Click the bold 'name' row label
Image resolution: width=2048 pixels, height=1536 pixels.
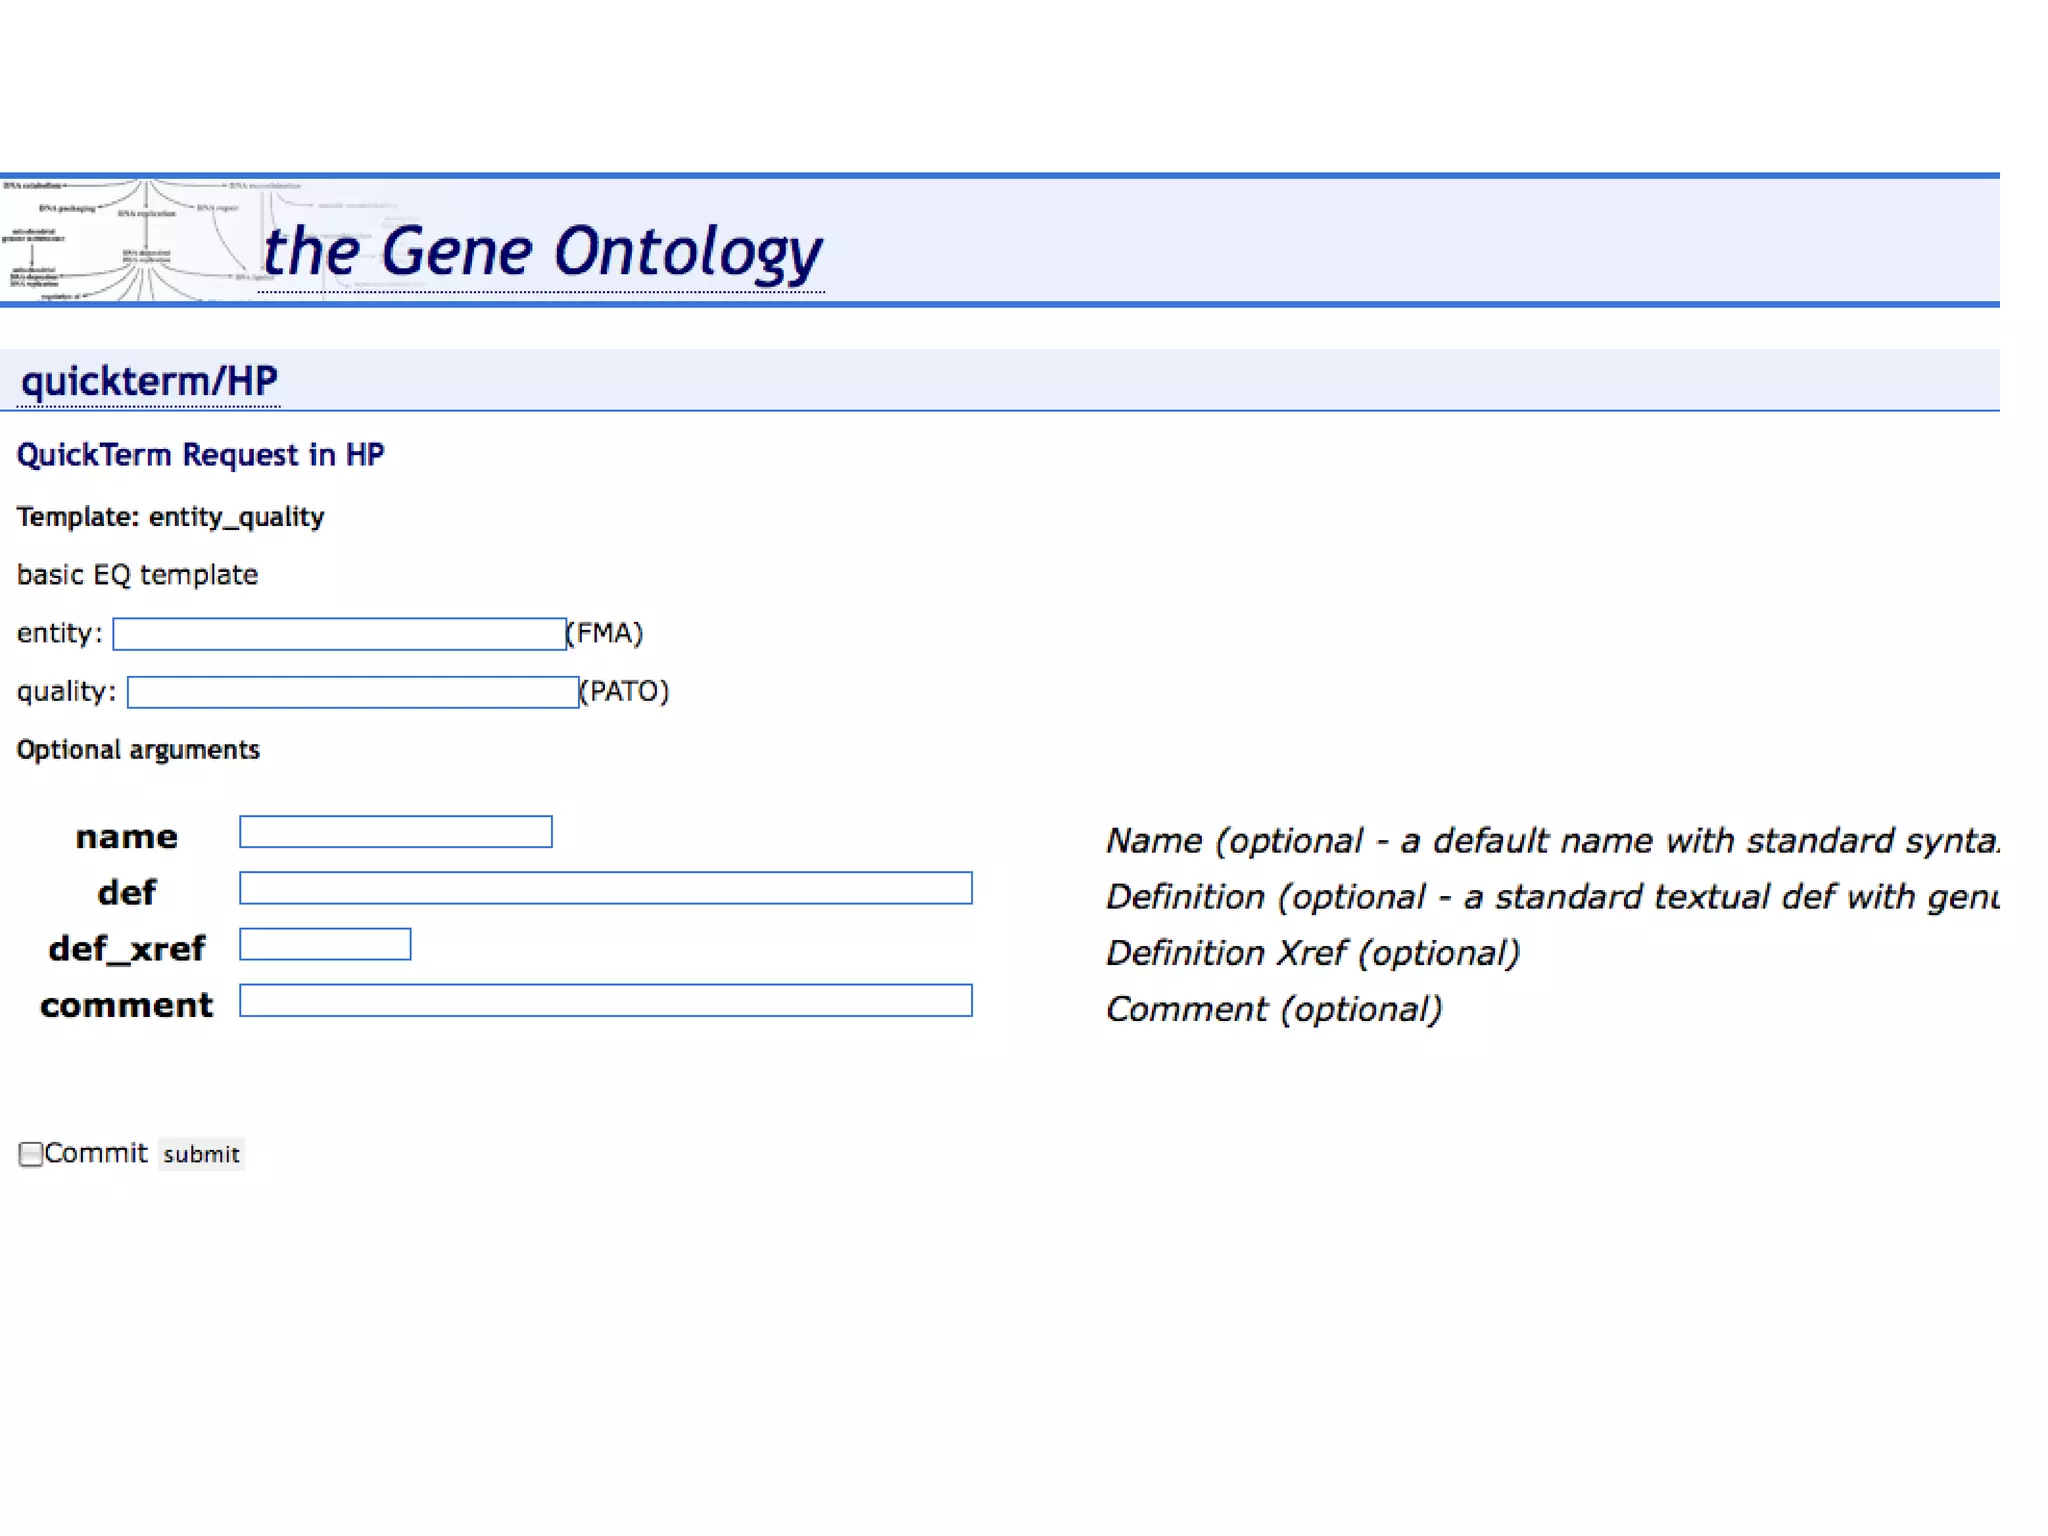[126, 837]
